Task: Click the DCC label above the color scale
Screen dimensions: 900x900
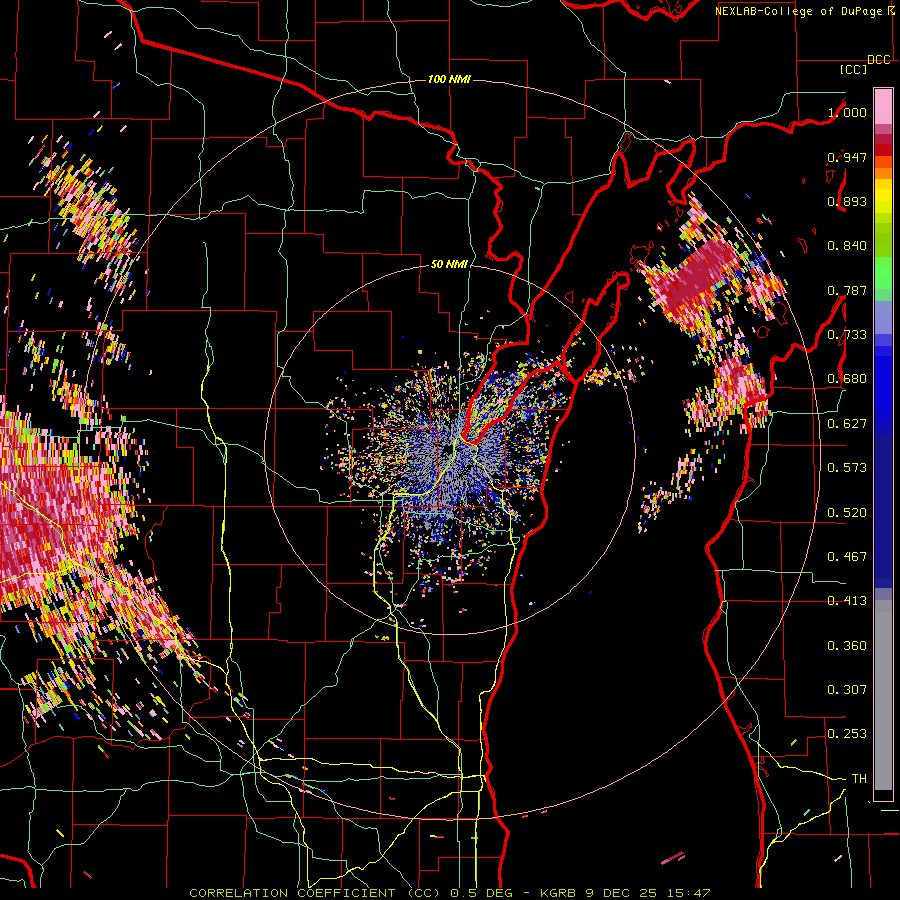Action: 879,60
